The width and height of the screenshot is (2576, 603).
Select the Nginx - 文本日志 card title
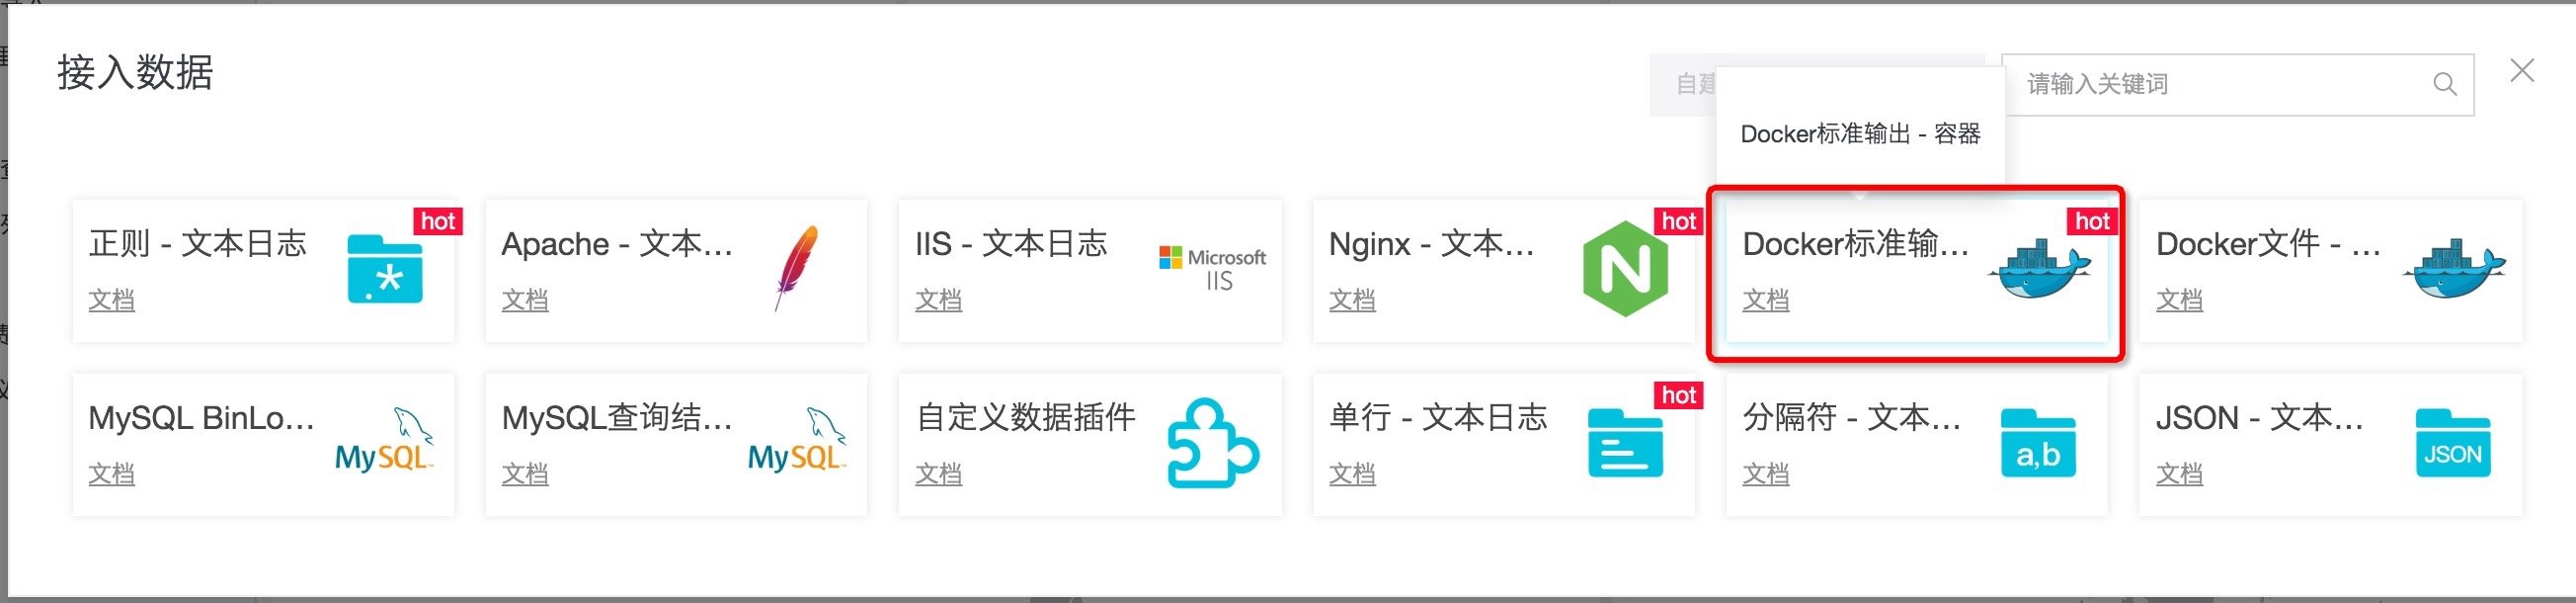point(1431,244)
